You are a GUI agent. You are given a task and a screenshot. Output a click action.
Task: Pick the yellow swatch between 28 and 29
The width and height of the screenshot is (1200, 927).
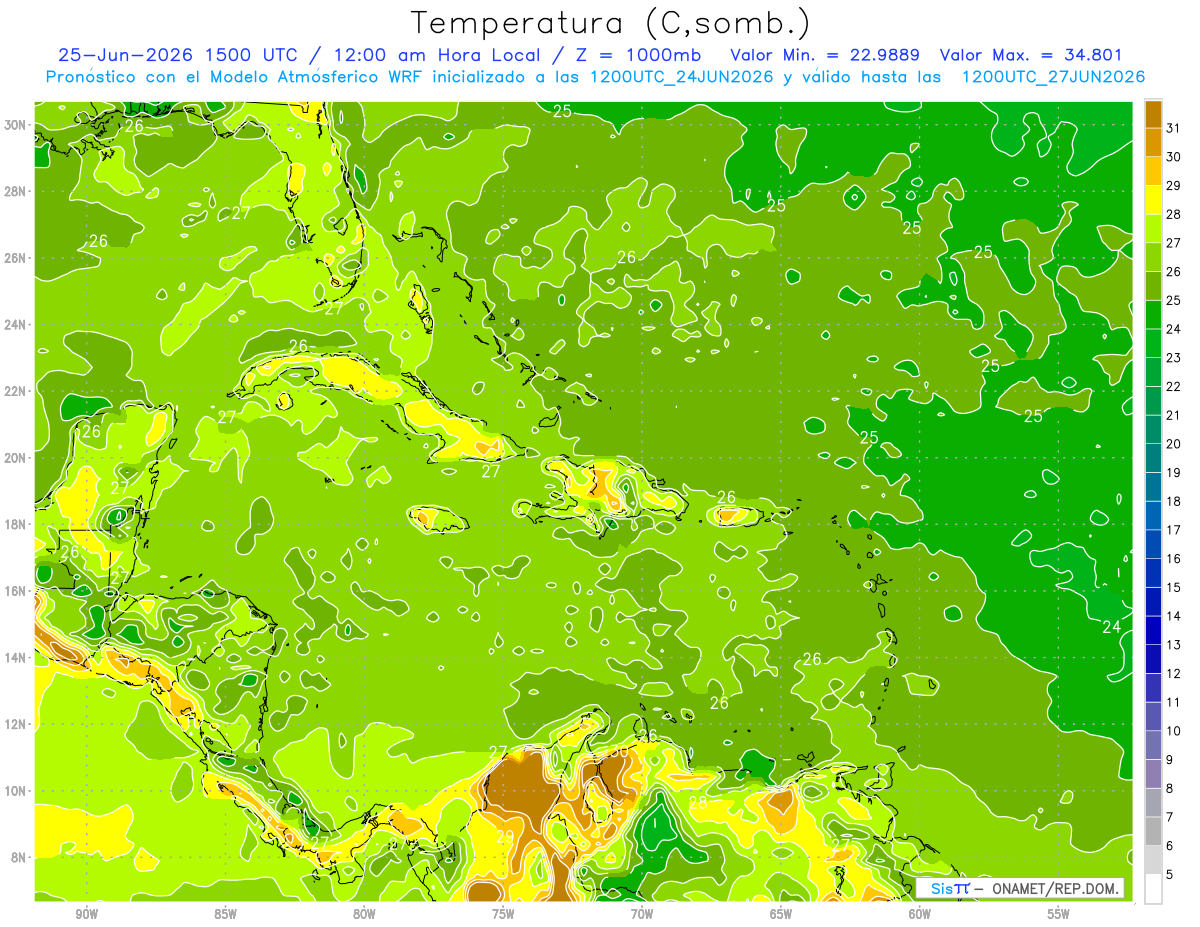1153,200
